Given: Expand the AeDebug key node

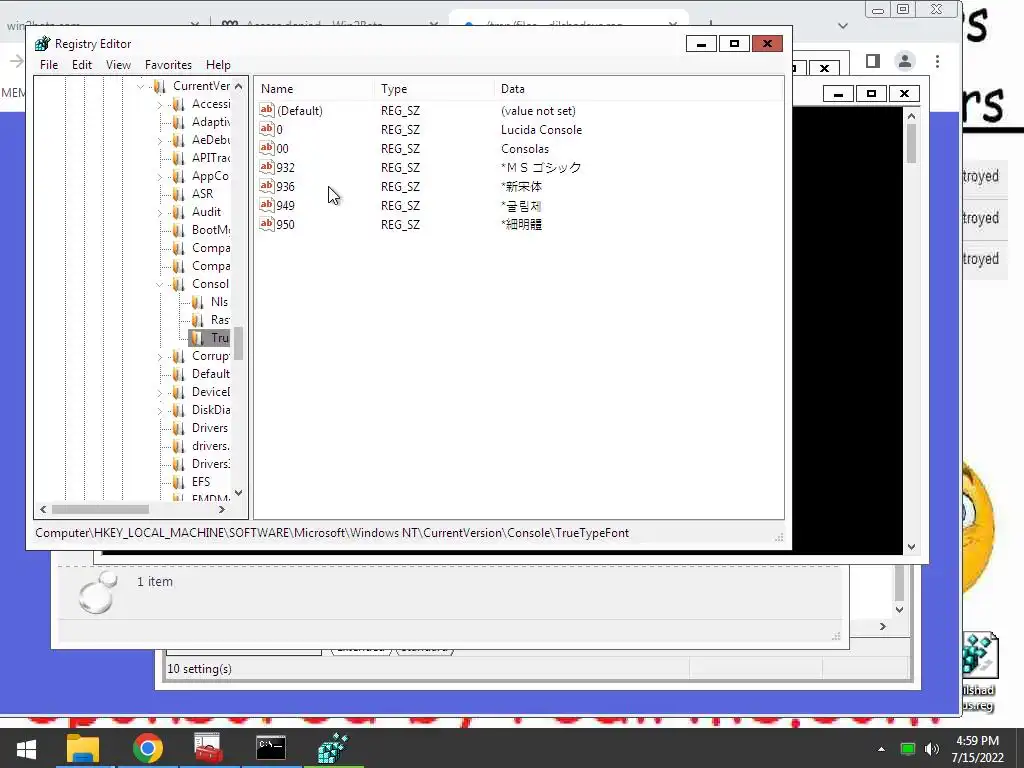Looking at the screenshot, I should click(160, 140).
